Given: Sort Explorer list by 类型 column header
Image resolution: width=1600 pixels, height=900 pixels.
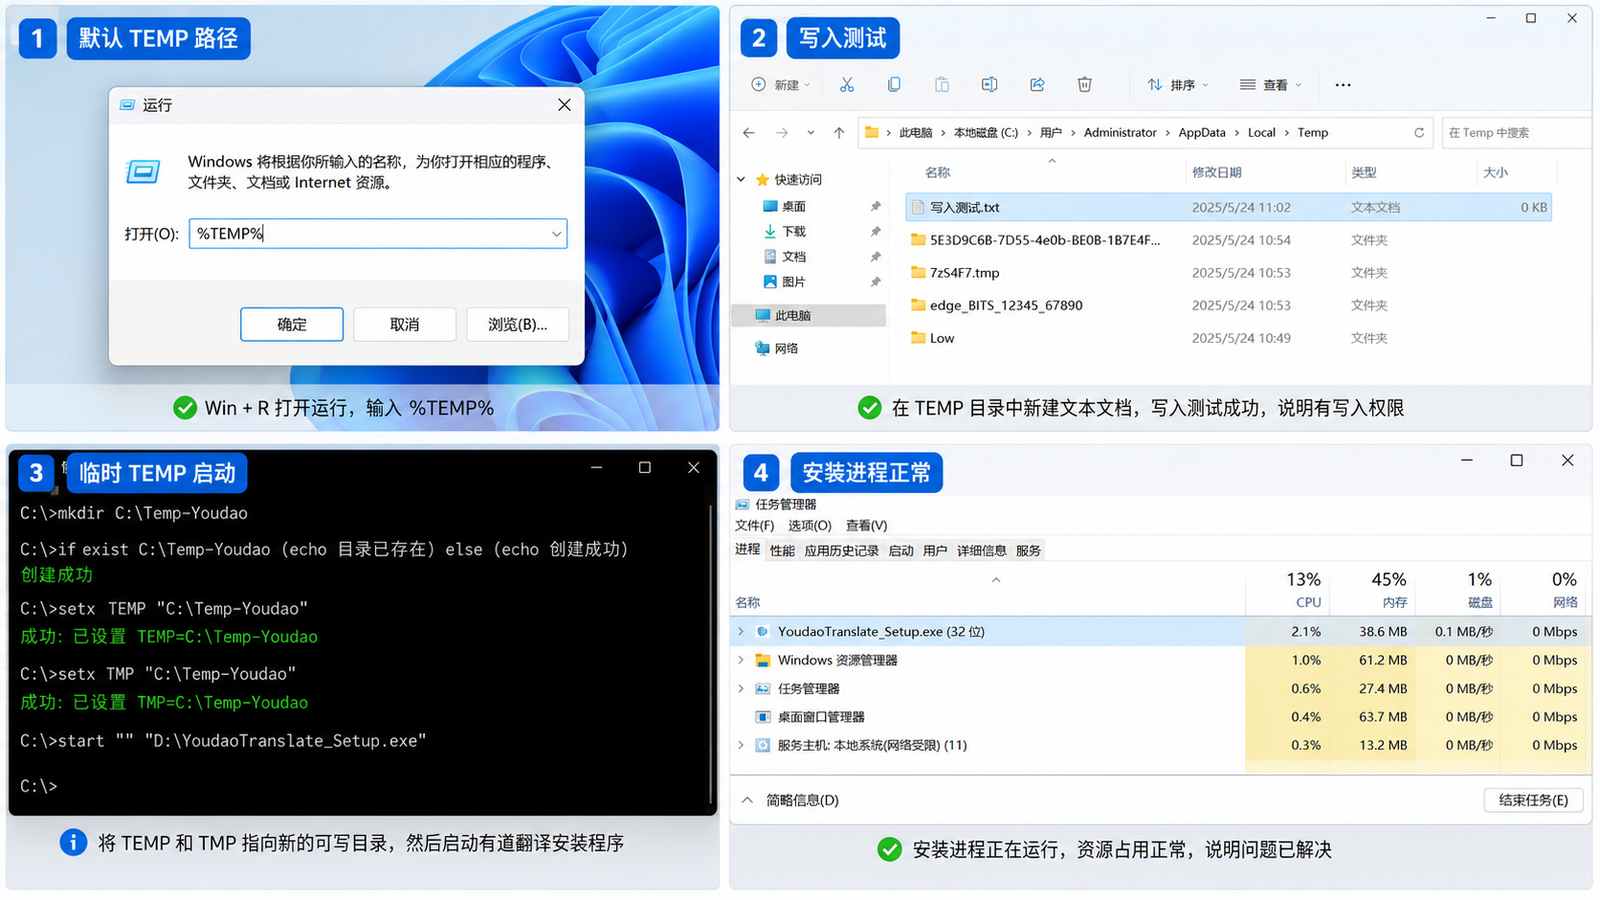Looking at the screenshot, I should pyautogui.click(x=1364, y=173).
